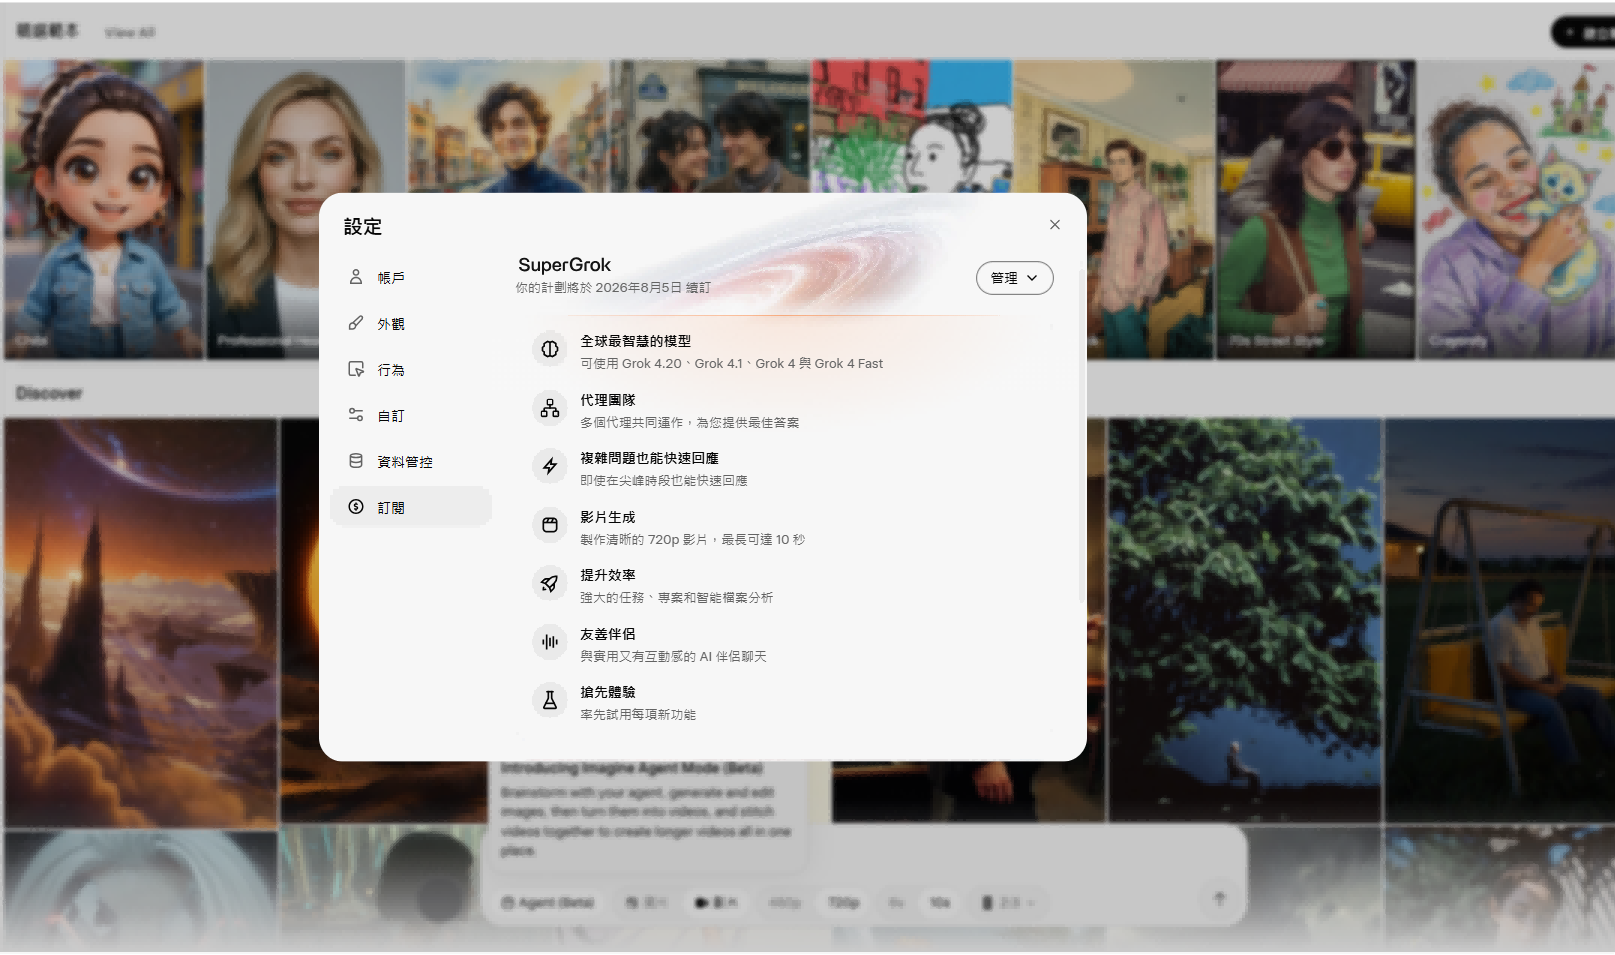The width and height of the screenshot is (1615, 955).
Task: Select the 10s duration option in prompt bar
Action: 940,903
